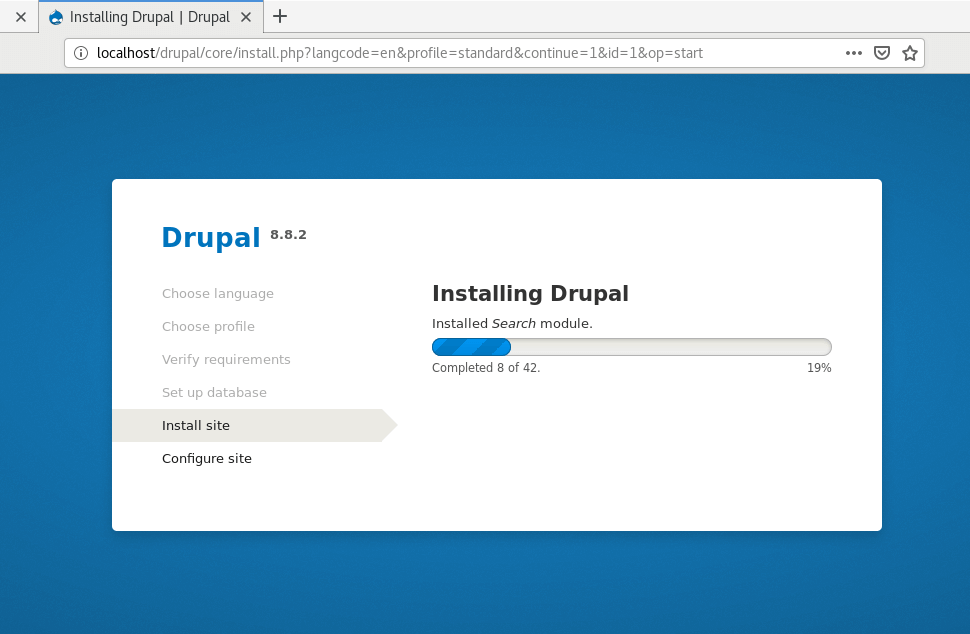Viewport: 970px width, 634px height.
Task: Click the Installing Drupal heading
Action: (530, 293)
